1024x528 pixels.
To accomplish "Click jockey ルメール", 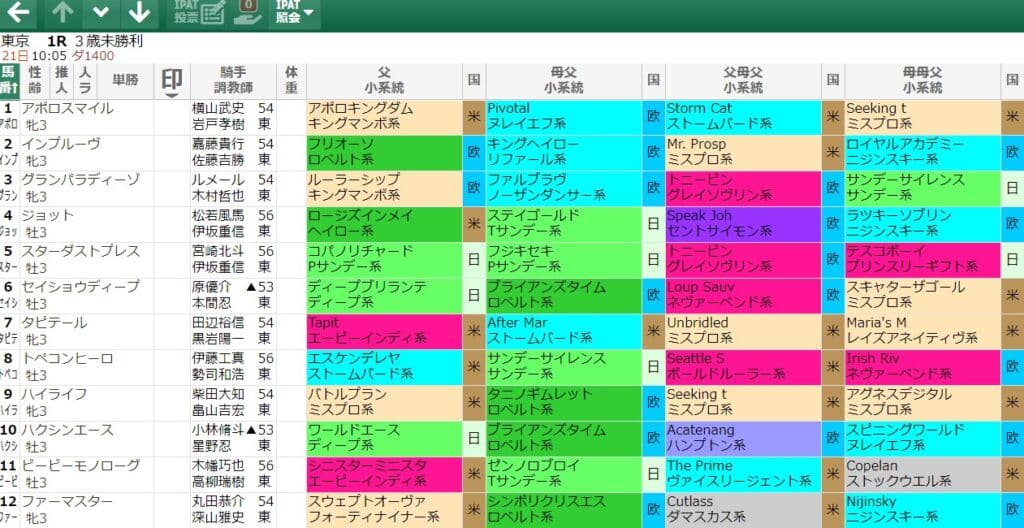I will point(218,180).
